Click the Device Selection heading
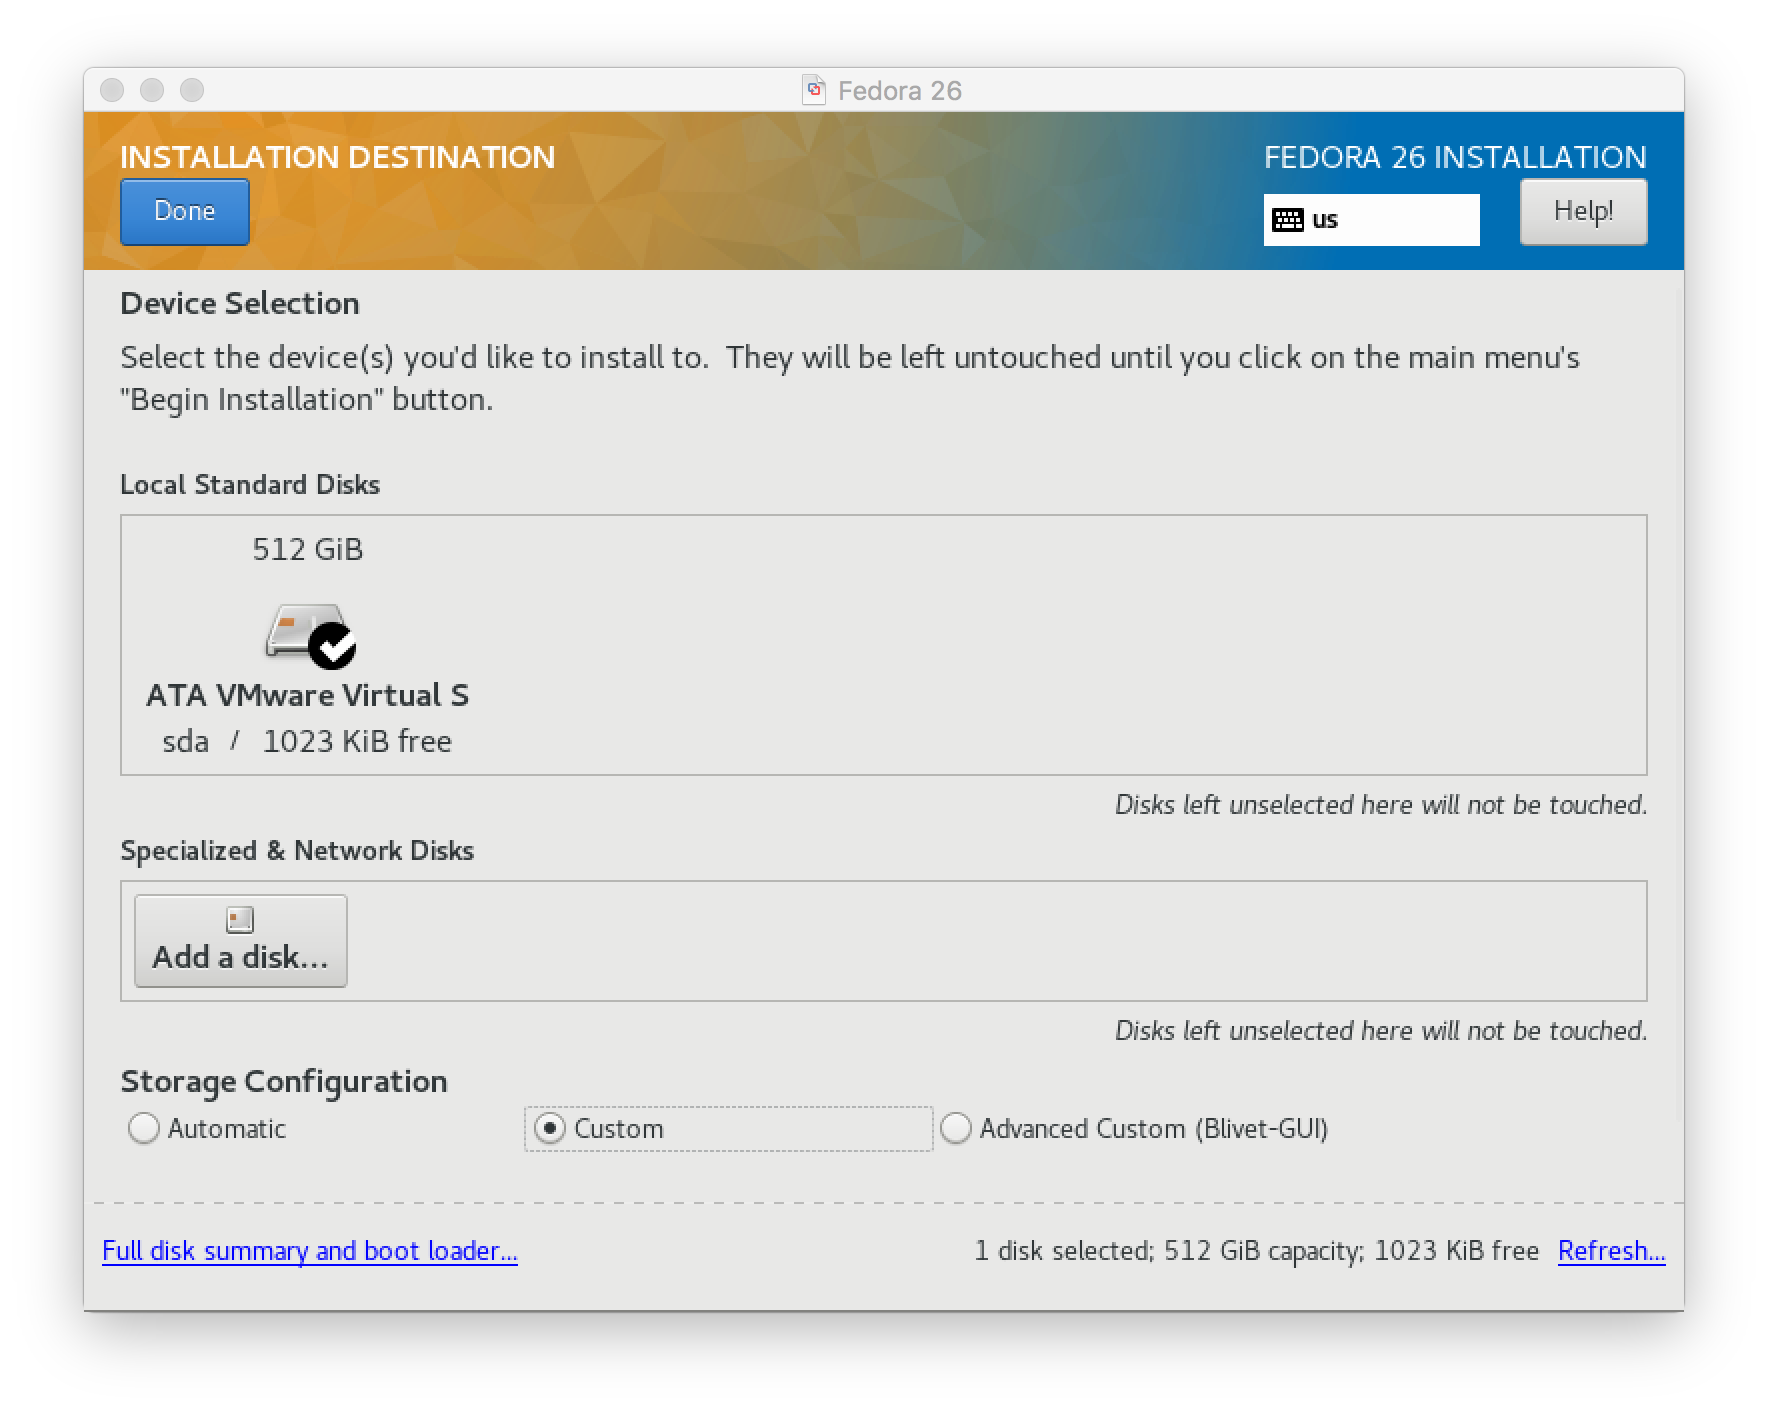 [x=240, y=303]
